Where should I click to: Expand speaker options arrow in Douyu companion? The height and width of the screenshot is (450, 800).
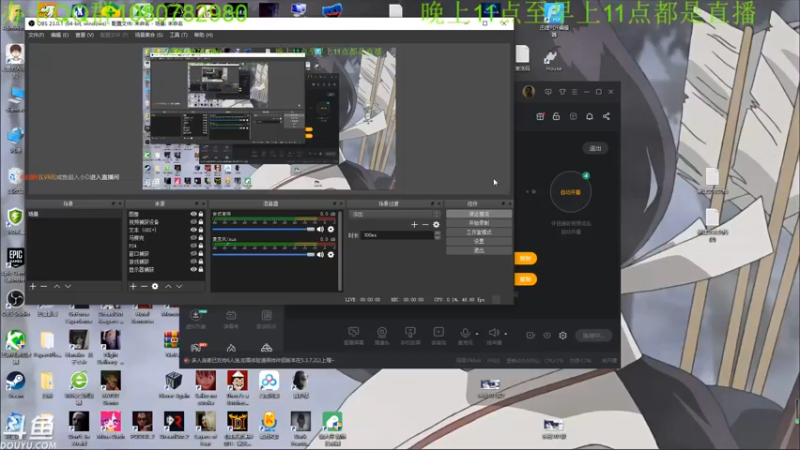(506, 334)
